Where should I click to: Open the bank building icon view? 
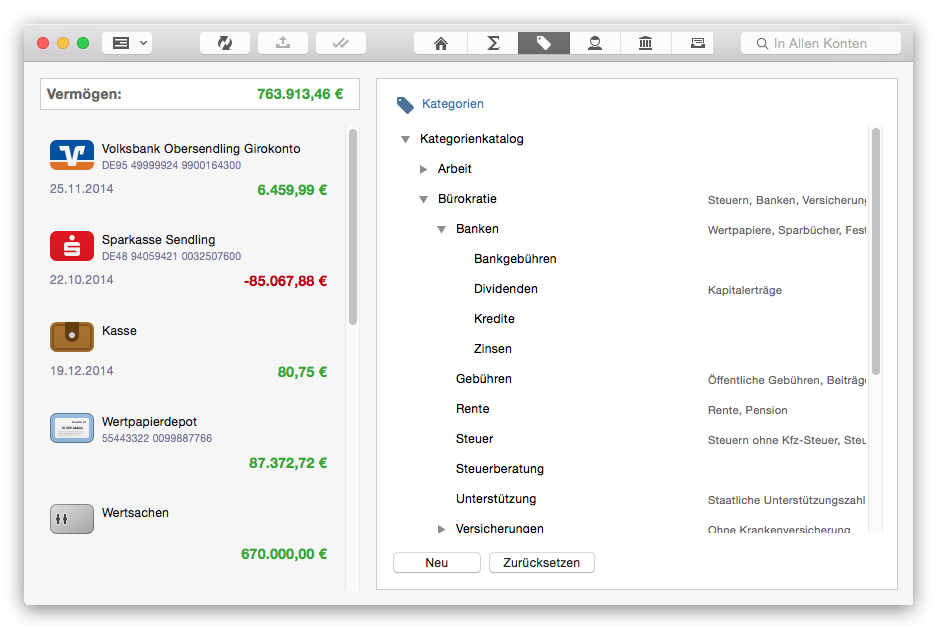tap(646, 43)
